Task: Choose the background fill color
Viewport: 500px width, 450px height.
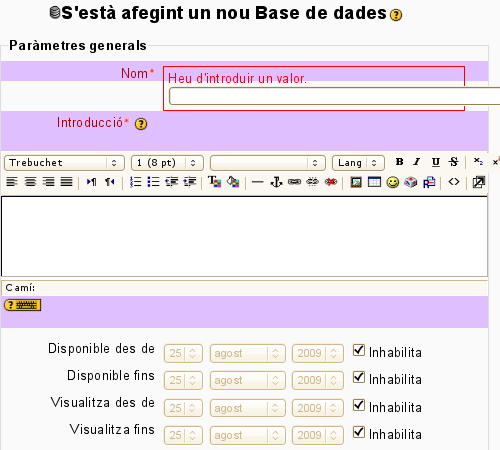Action: [233, 182]
